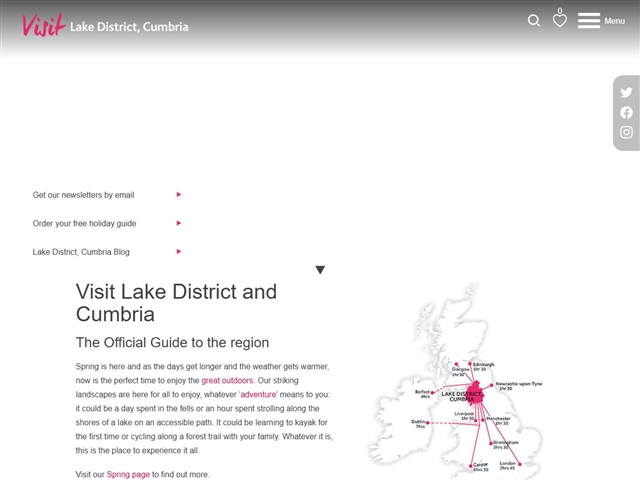Open the Twitter social icon

626,92
